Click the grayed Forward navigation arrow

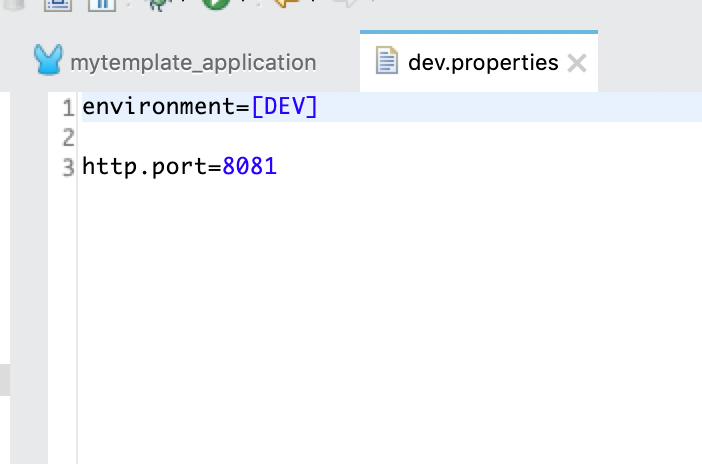[x=345, y=3]
